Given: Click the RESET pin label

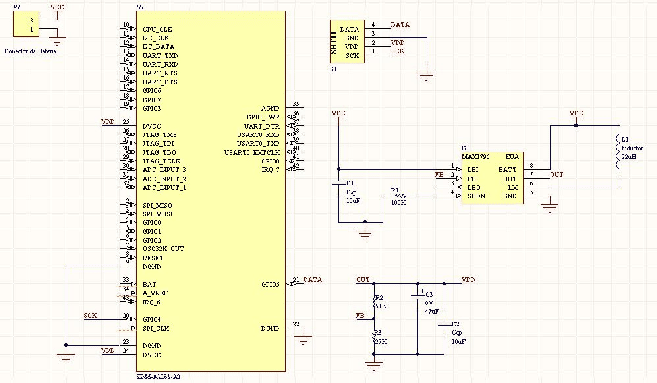Looking at the screenshot, I should click(x=153, y=258).
